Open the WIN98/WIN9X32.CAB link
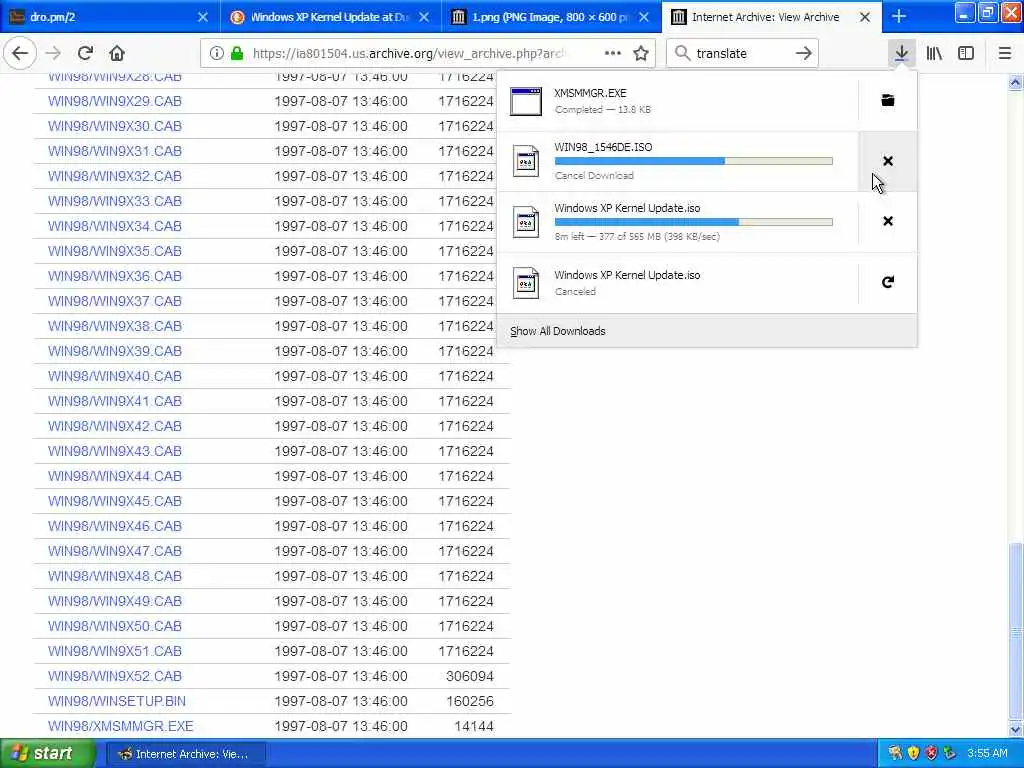1024x768 pixels. point(115,176)
